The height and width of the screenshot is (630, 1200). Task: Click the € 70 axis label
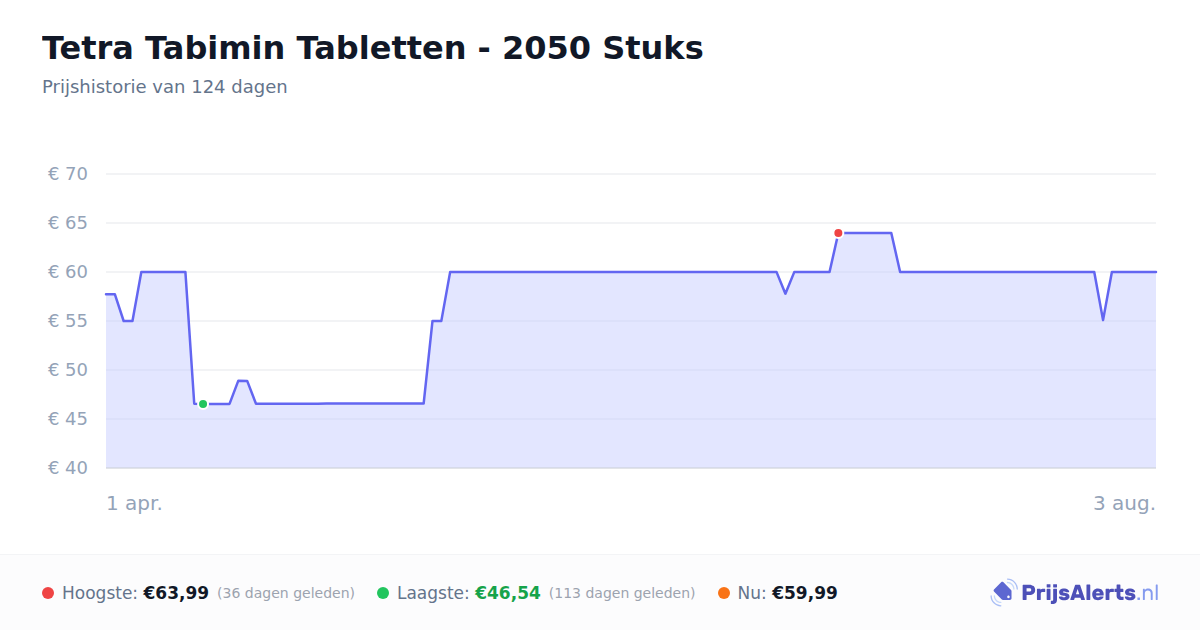tap(68, 174)
